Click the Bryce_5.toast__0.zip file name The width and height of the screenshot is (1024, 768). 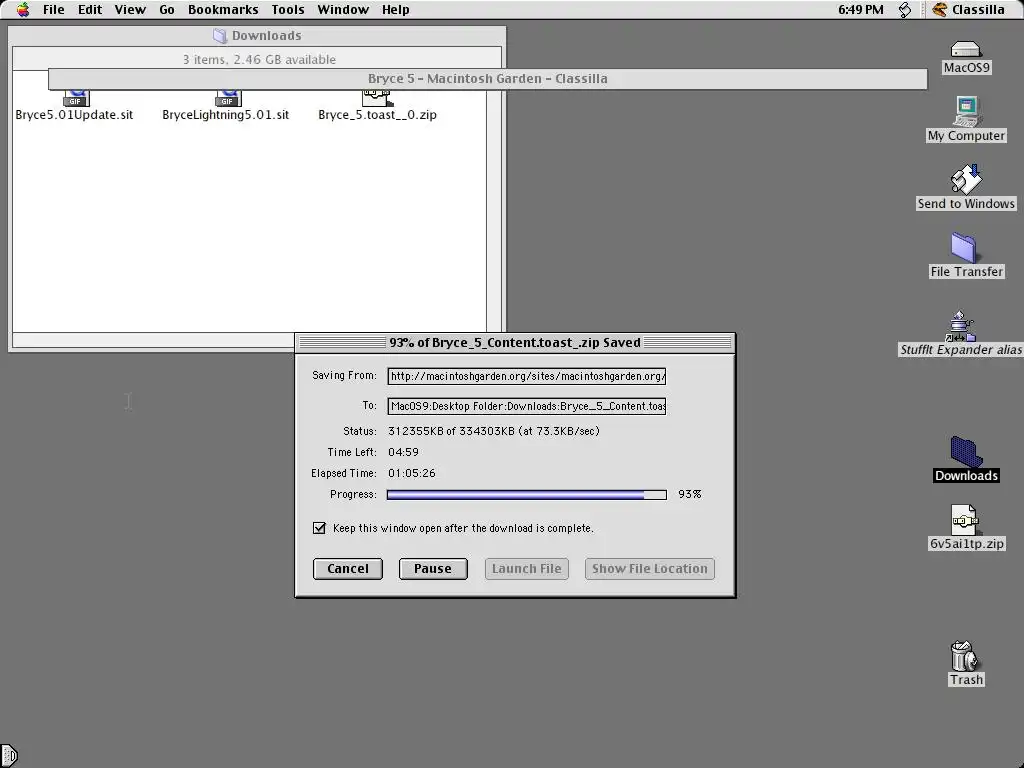point(377,115)
